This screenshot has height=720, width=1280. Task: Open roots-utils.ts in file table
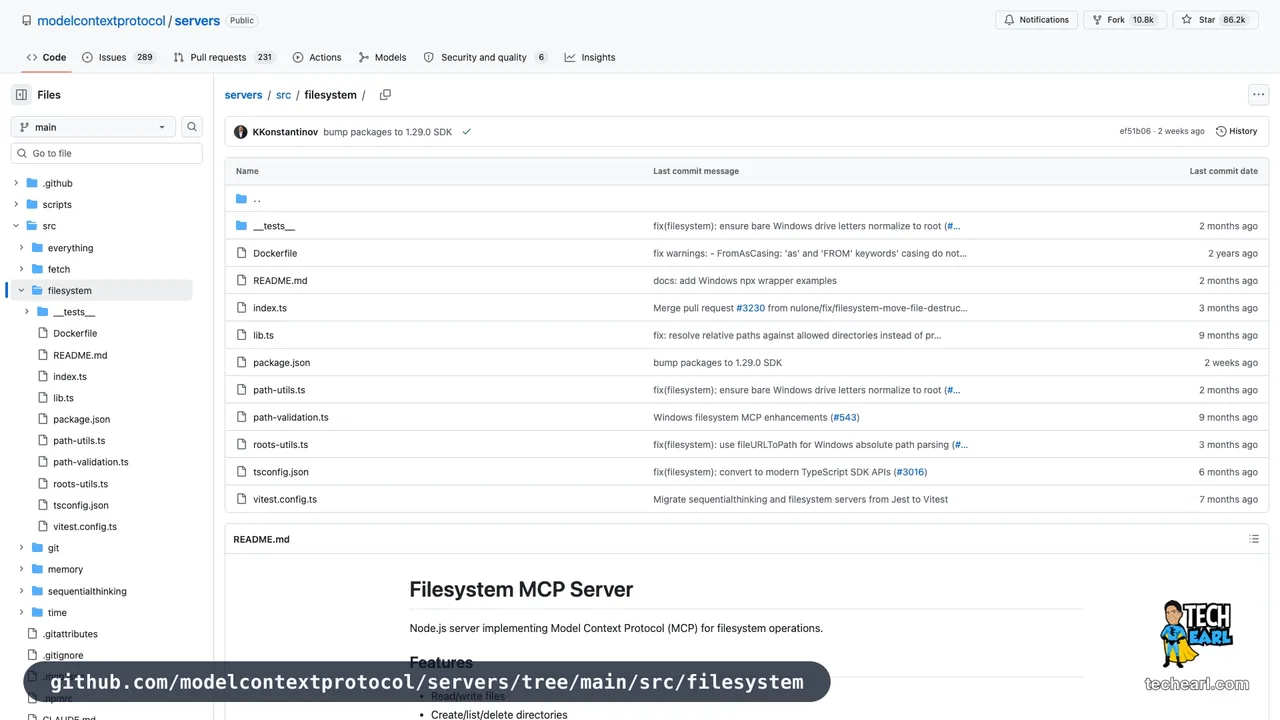coord(281,445)
